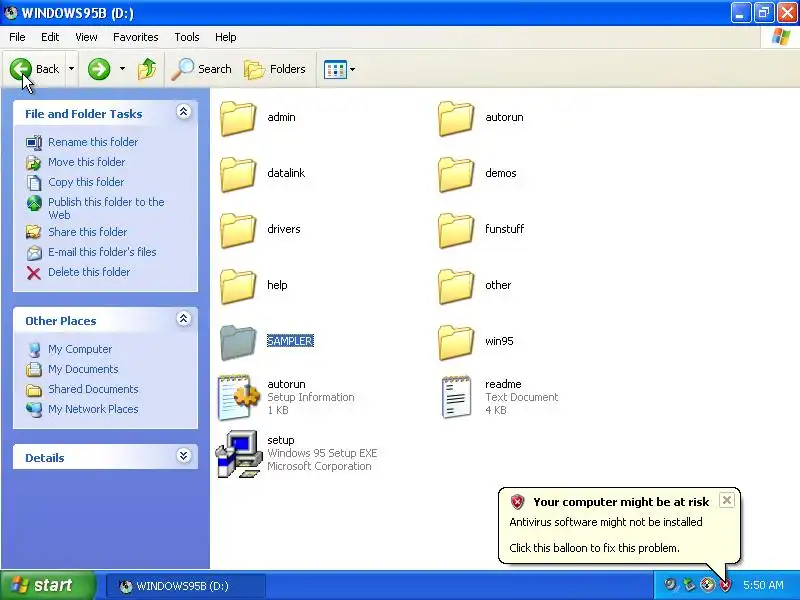Click Publish this folder to the Web
Image resolution: width=800 pixels, height=600 pixels.
tap(106, 208)
